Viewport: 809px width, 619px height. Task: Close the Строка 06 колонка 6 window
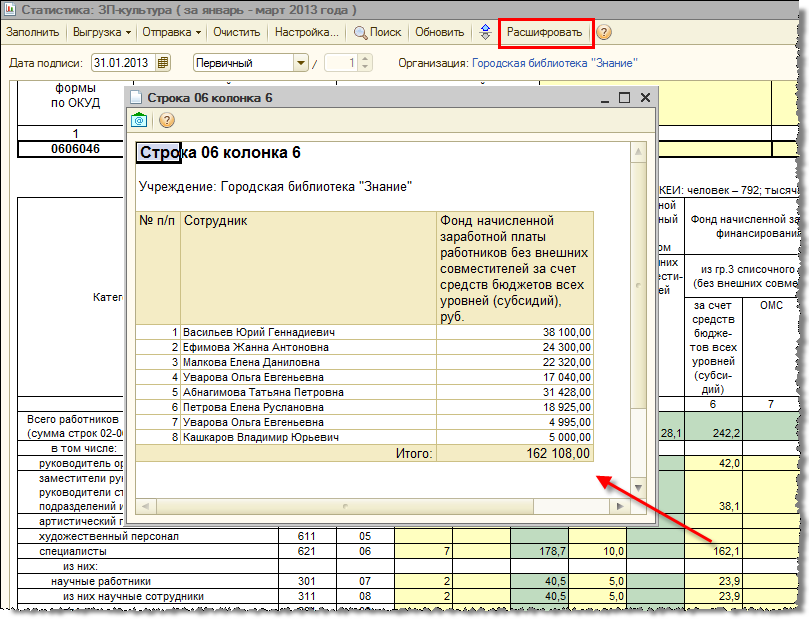[x=645, y=98]
